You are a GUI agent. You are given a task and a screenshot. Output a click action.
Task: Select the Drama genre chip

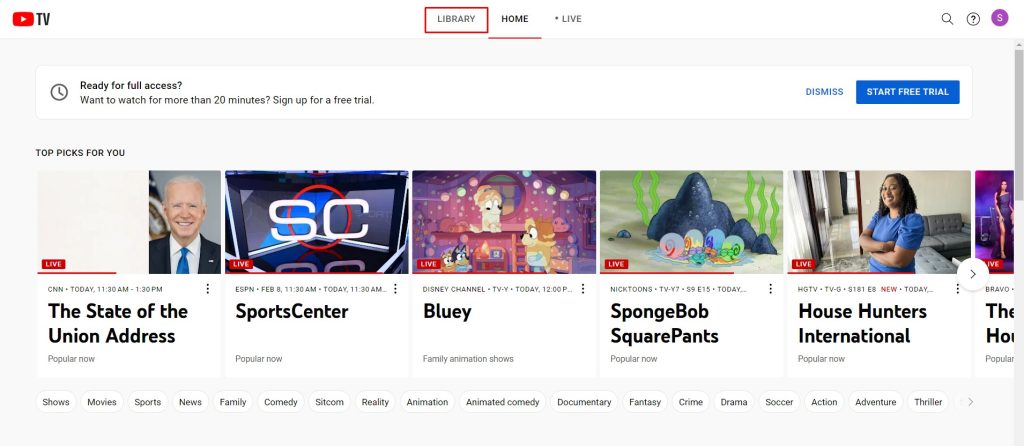click(x=733, y=402)
